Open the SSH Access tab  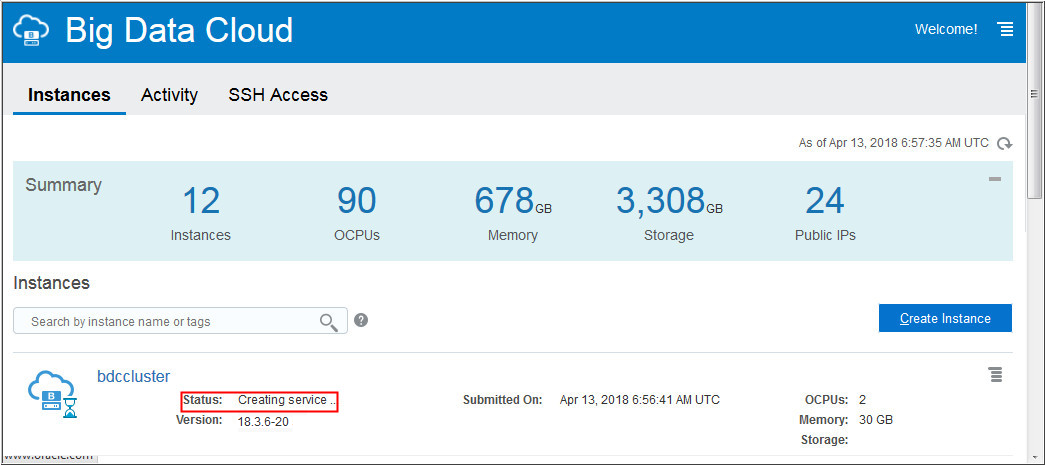[278, 95]
